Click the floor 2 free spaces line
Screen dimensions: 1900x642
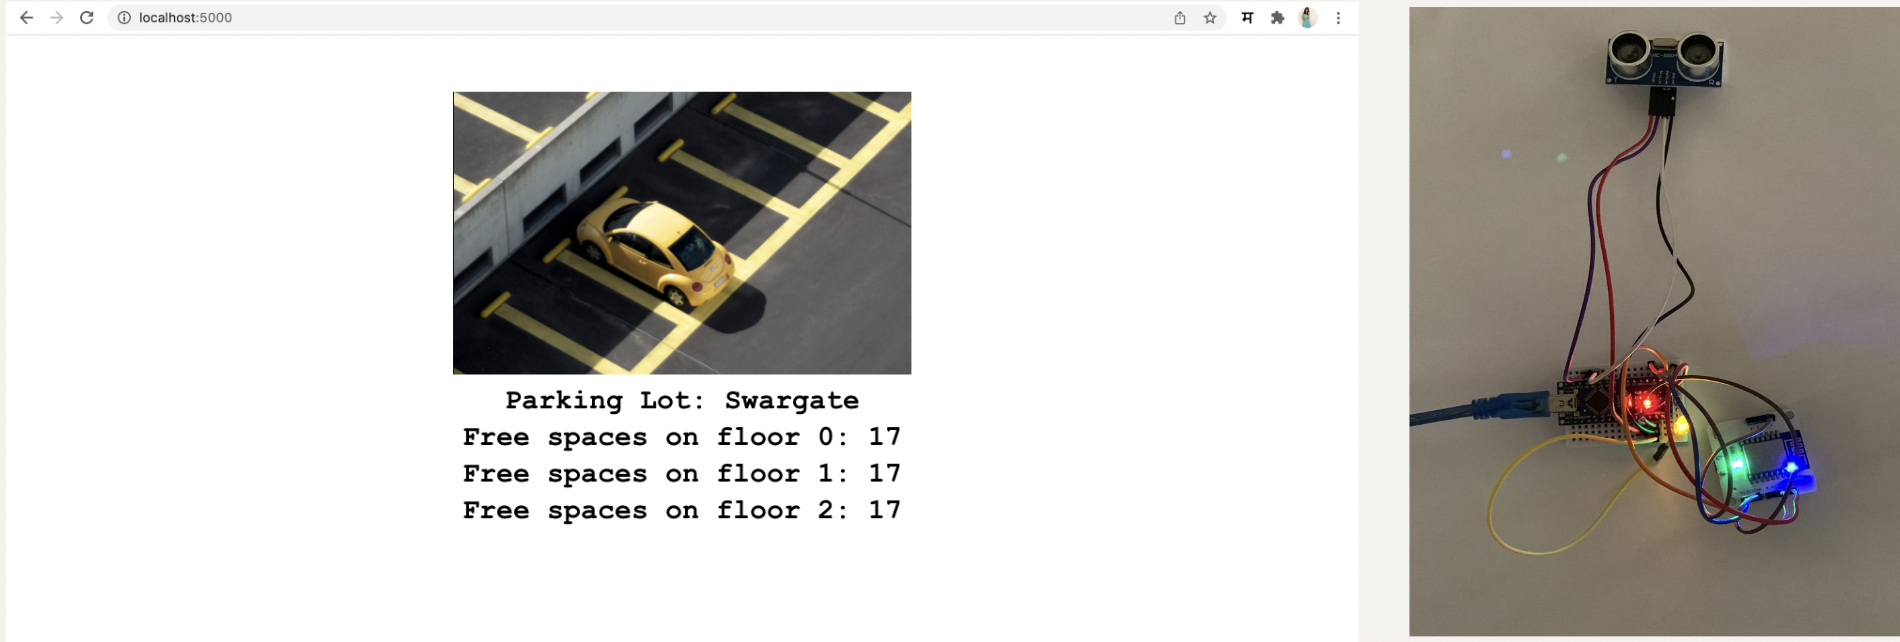(681, 510)
